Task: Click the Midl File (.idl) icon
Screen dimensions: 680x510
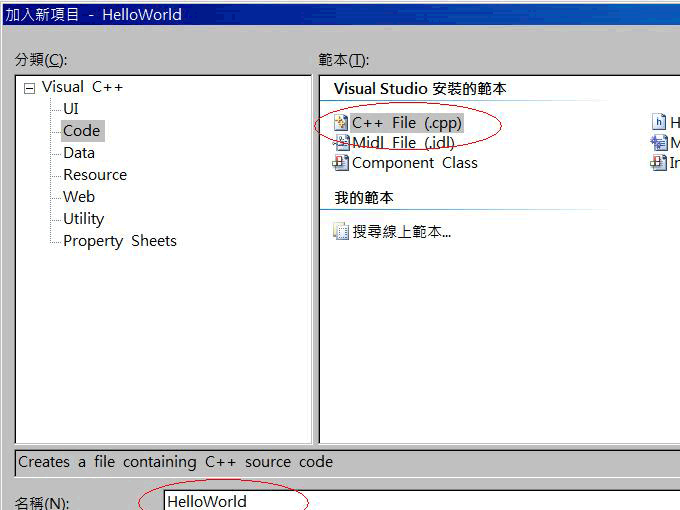Action: (342, 142)
